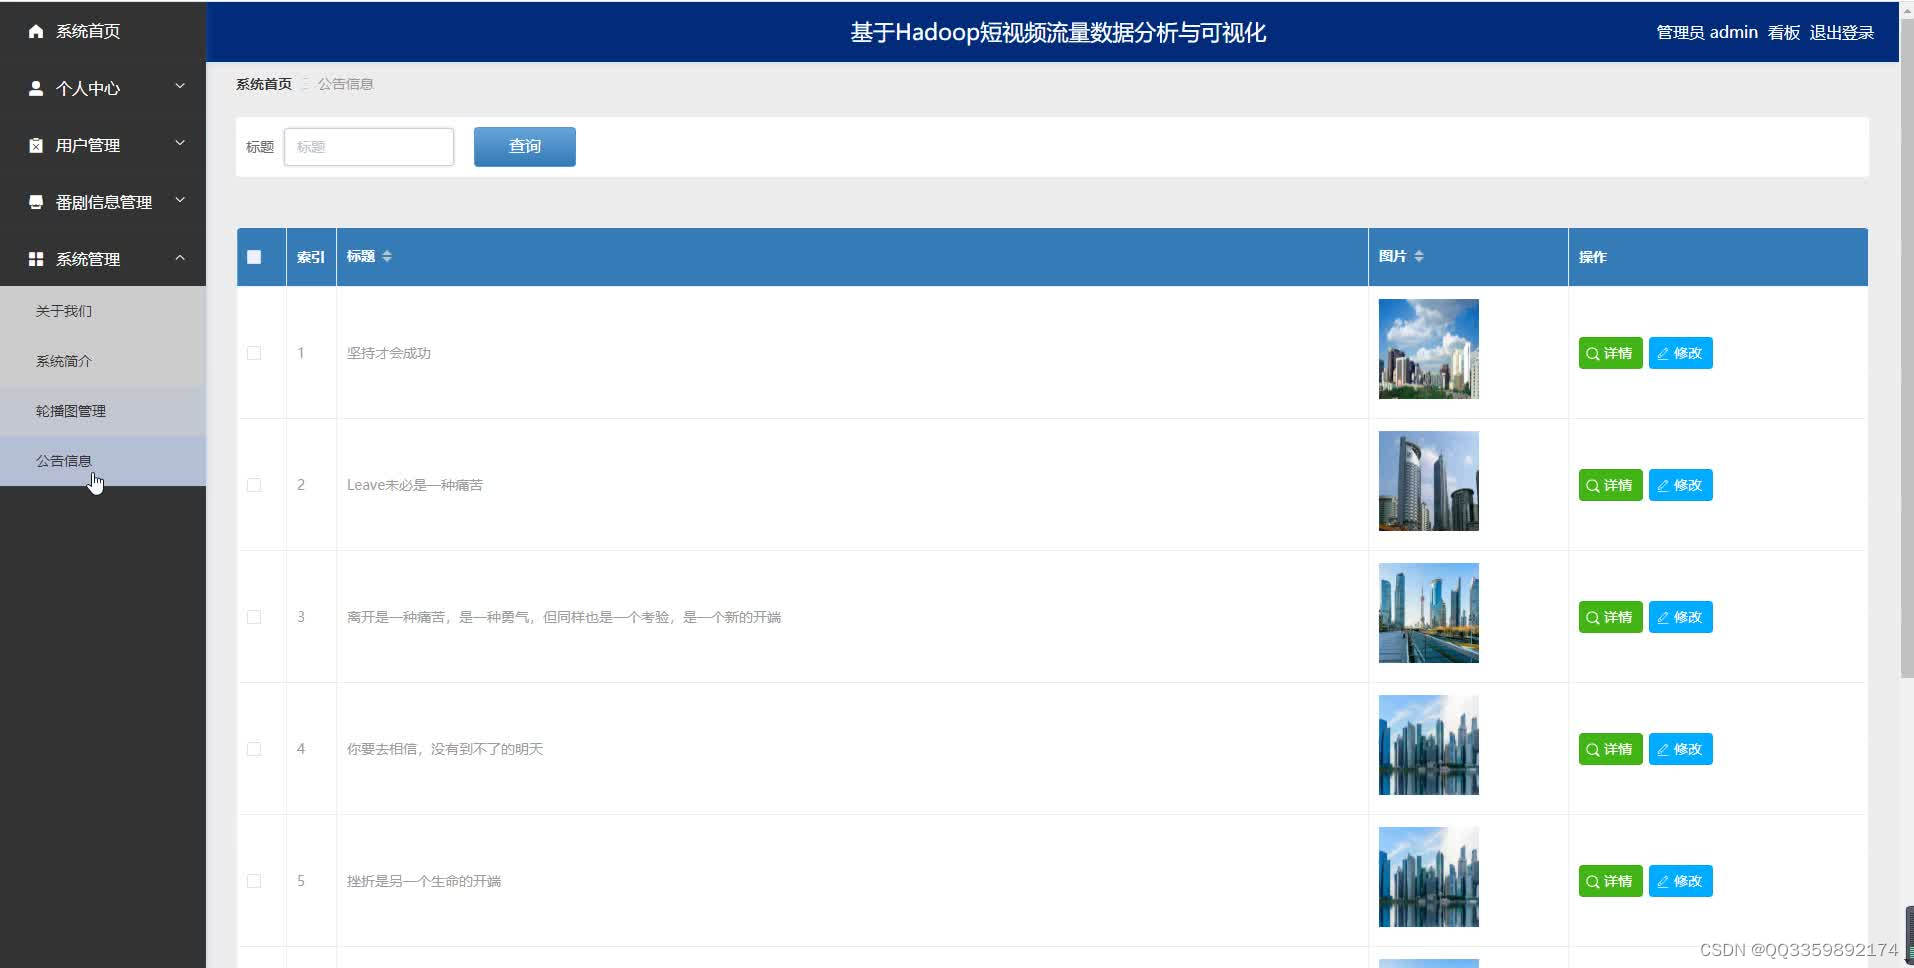Expand the 番剧信息管理 menu chevron
This screenshot has height=968, width=1914.
click(180, 200)
